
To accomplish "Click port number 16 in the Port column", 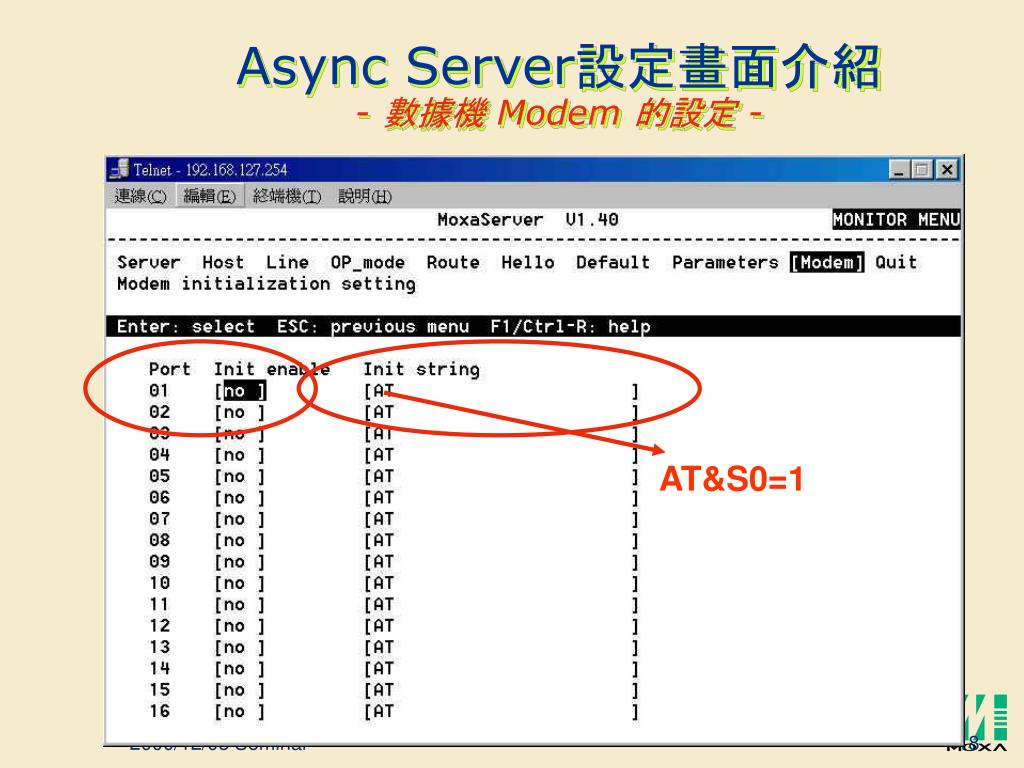I will click(x=159, y=711).
